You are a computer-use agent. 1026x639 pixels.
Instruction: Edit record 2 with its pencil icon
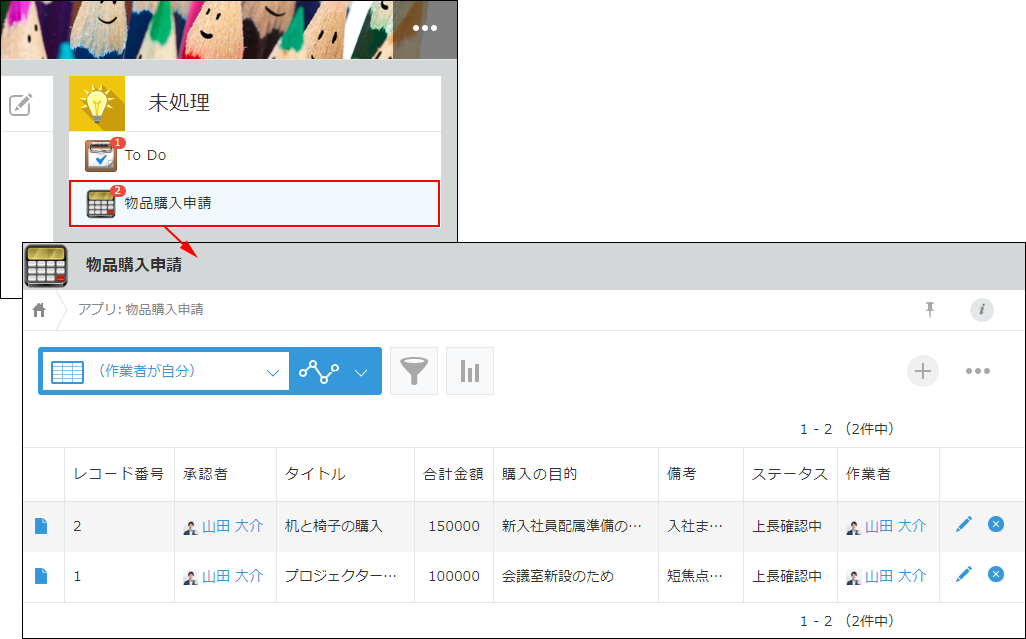coord(965,524)
